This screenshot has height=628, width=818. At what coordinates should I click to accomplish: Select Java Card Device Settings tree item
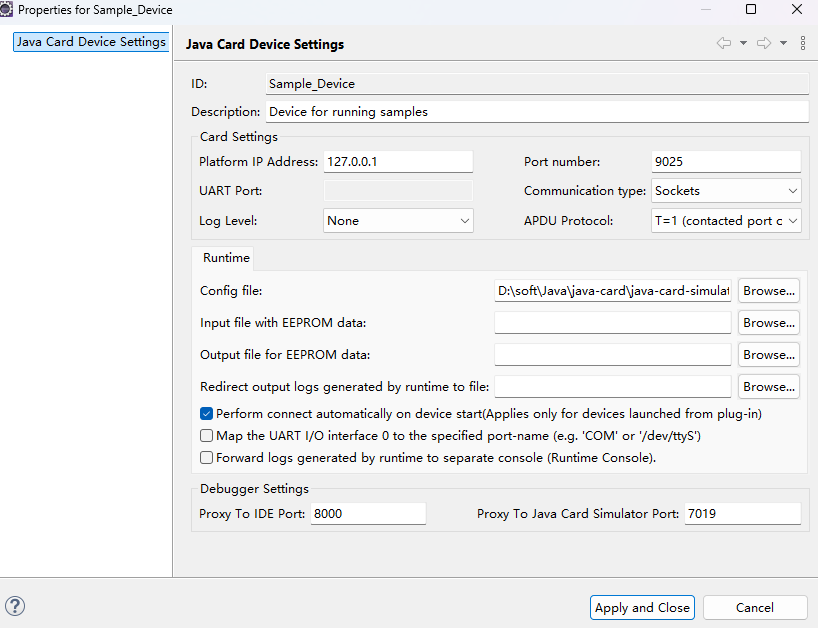pyautogui.click(x=91, y=42)
